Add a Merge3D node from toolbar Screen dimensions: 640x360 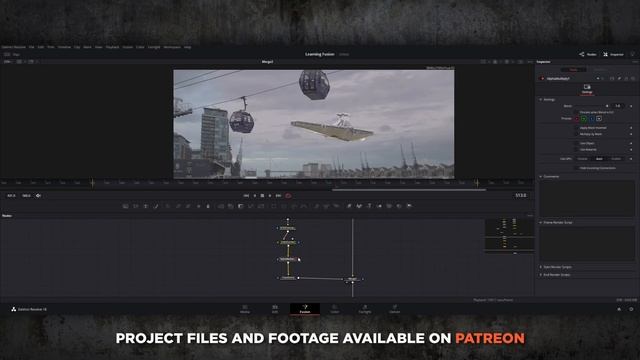click(x=380, y=206)
